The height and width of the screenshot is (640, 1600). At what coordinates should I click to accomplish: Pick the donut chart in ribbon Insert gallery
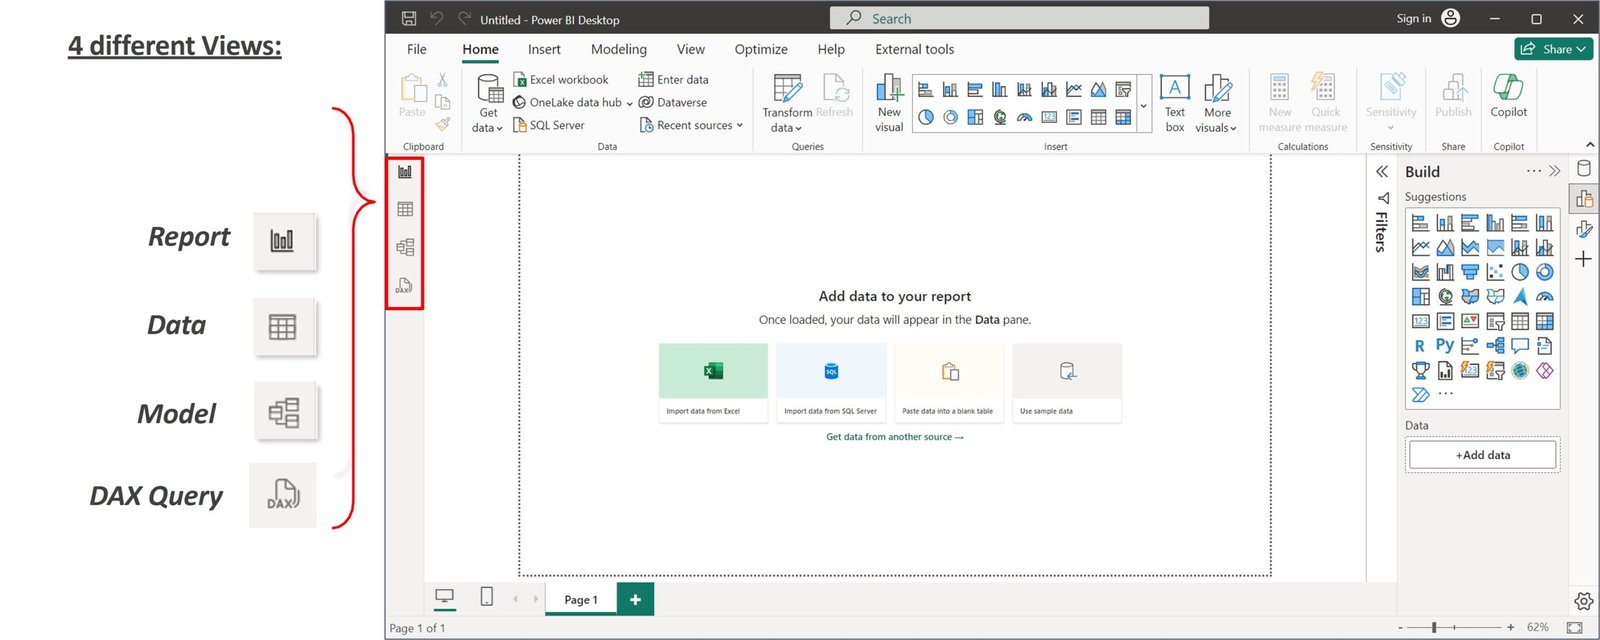pyautogui.click(x=950, y=117)
